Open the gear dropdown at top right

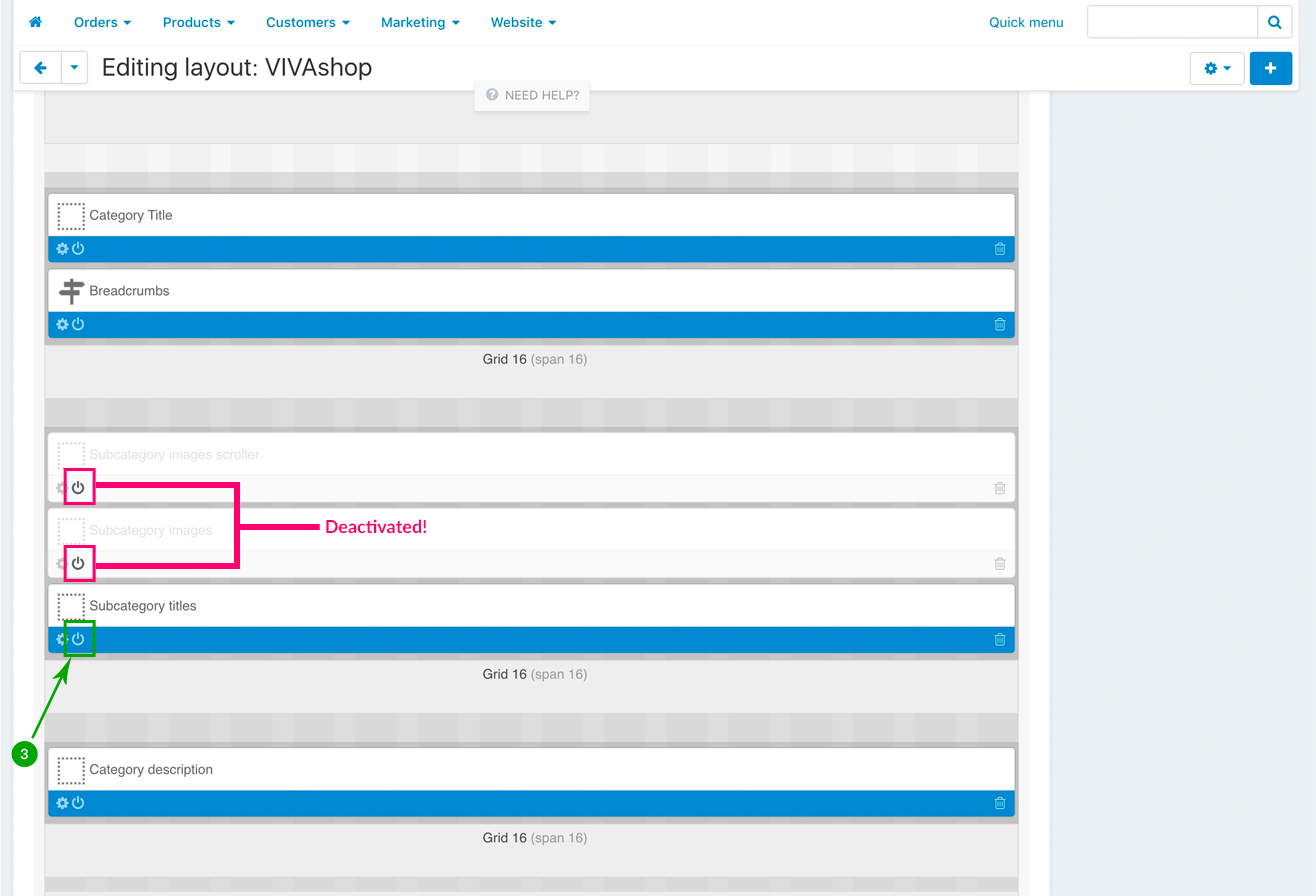click(1216, 68)
